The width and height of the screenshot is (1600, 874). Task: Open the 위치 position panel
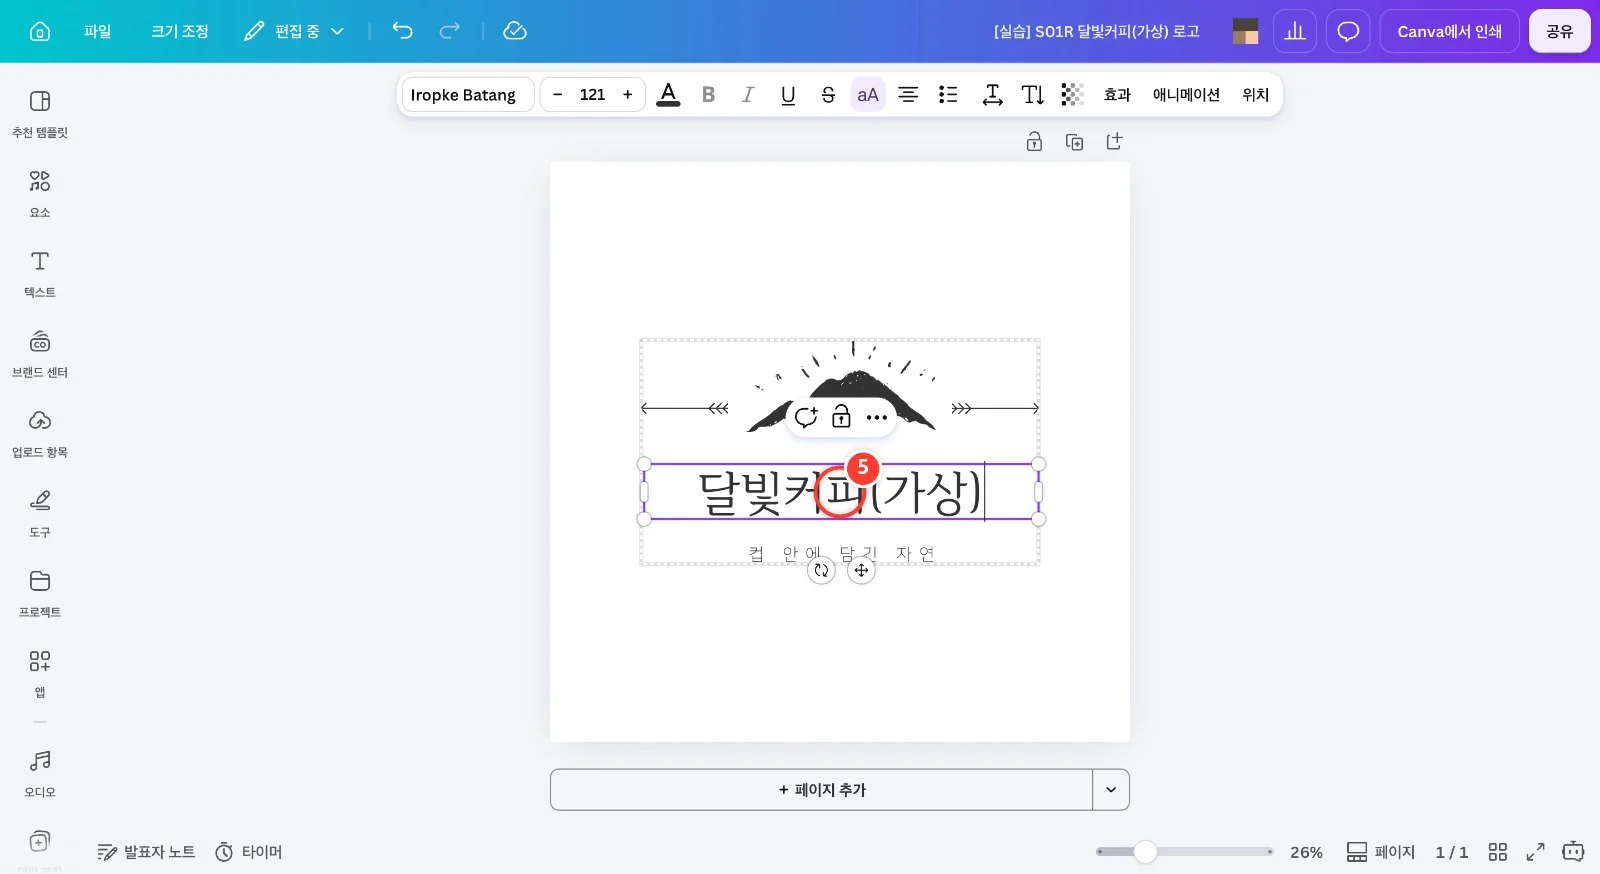(x=1256, y=95)
